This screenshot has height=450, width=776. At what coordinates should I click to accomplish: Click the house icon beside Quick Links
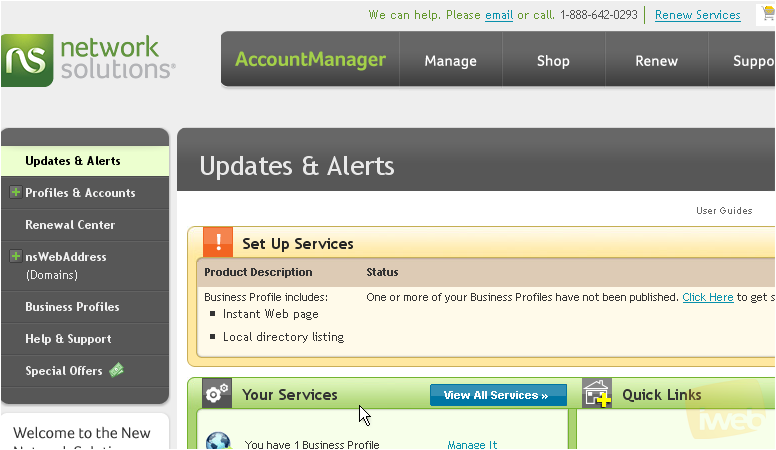pos(597,393)
